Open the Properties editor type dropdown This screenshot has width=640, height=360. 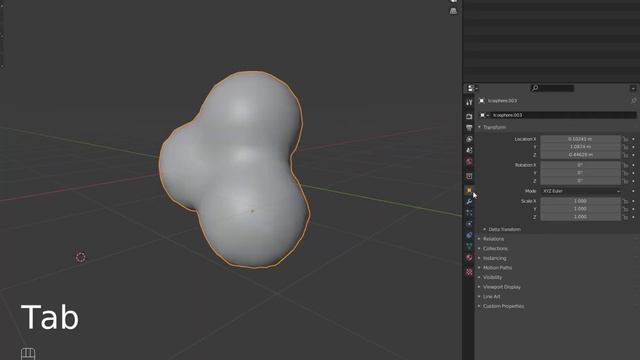tap(472, 88)
